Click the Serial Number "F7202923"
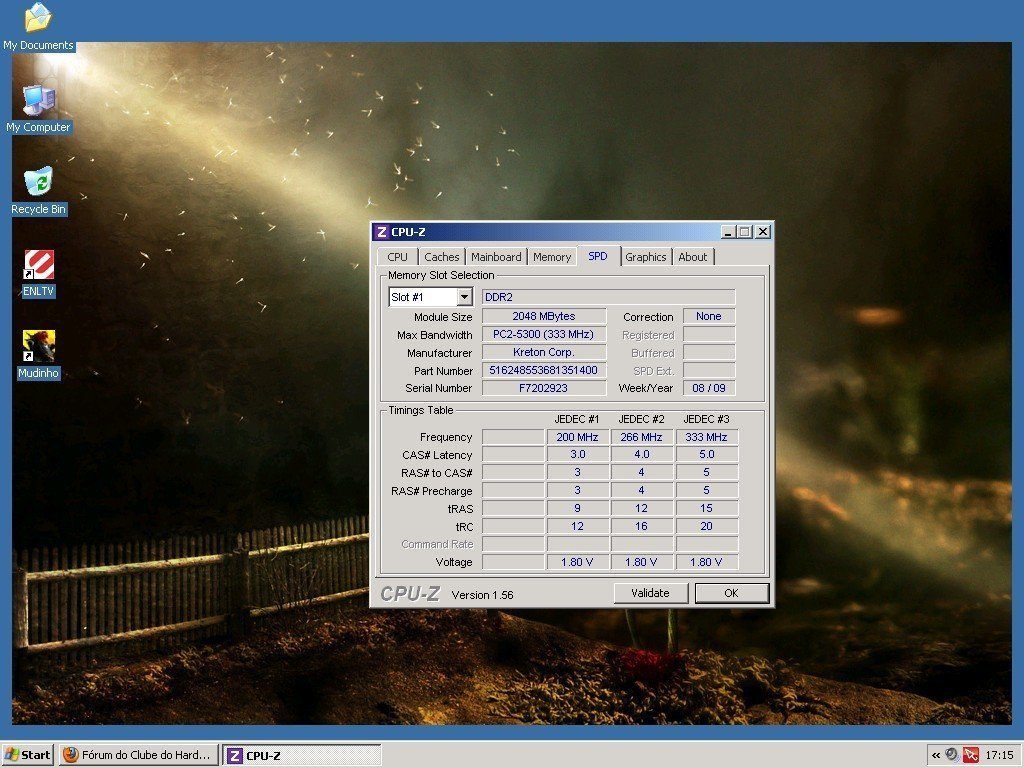 coord(544,388)
